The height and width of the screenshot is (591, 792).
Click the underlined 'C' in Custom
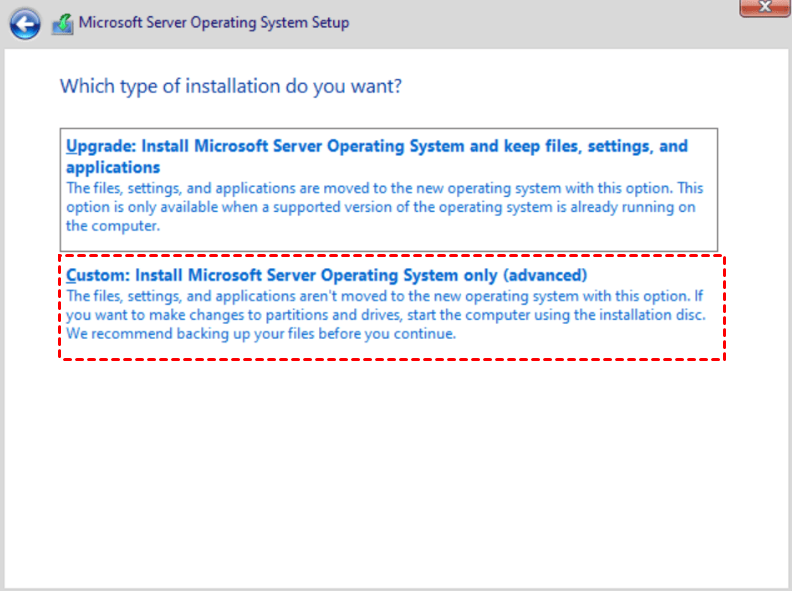(x=72, y=275)
